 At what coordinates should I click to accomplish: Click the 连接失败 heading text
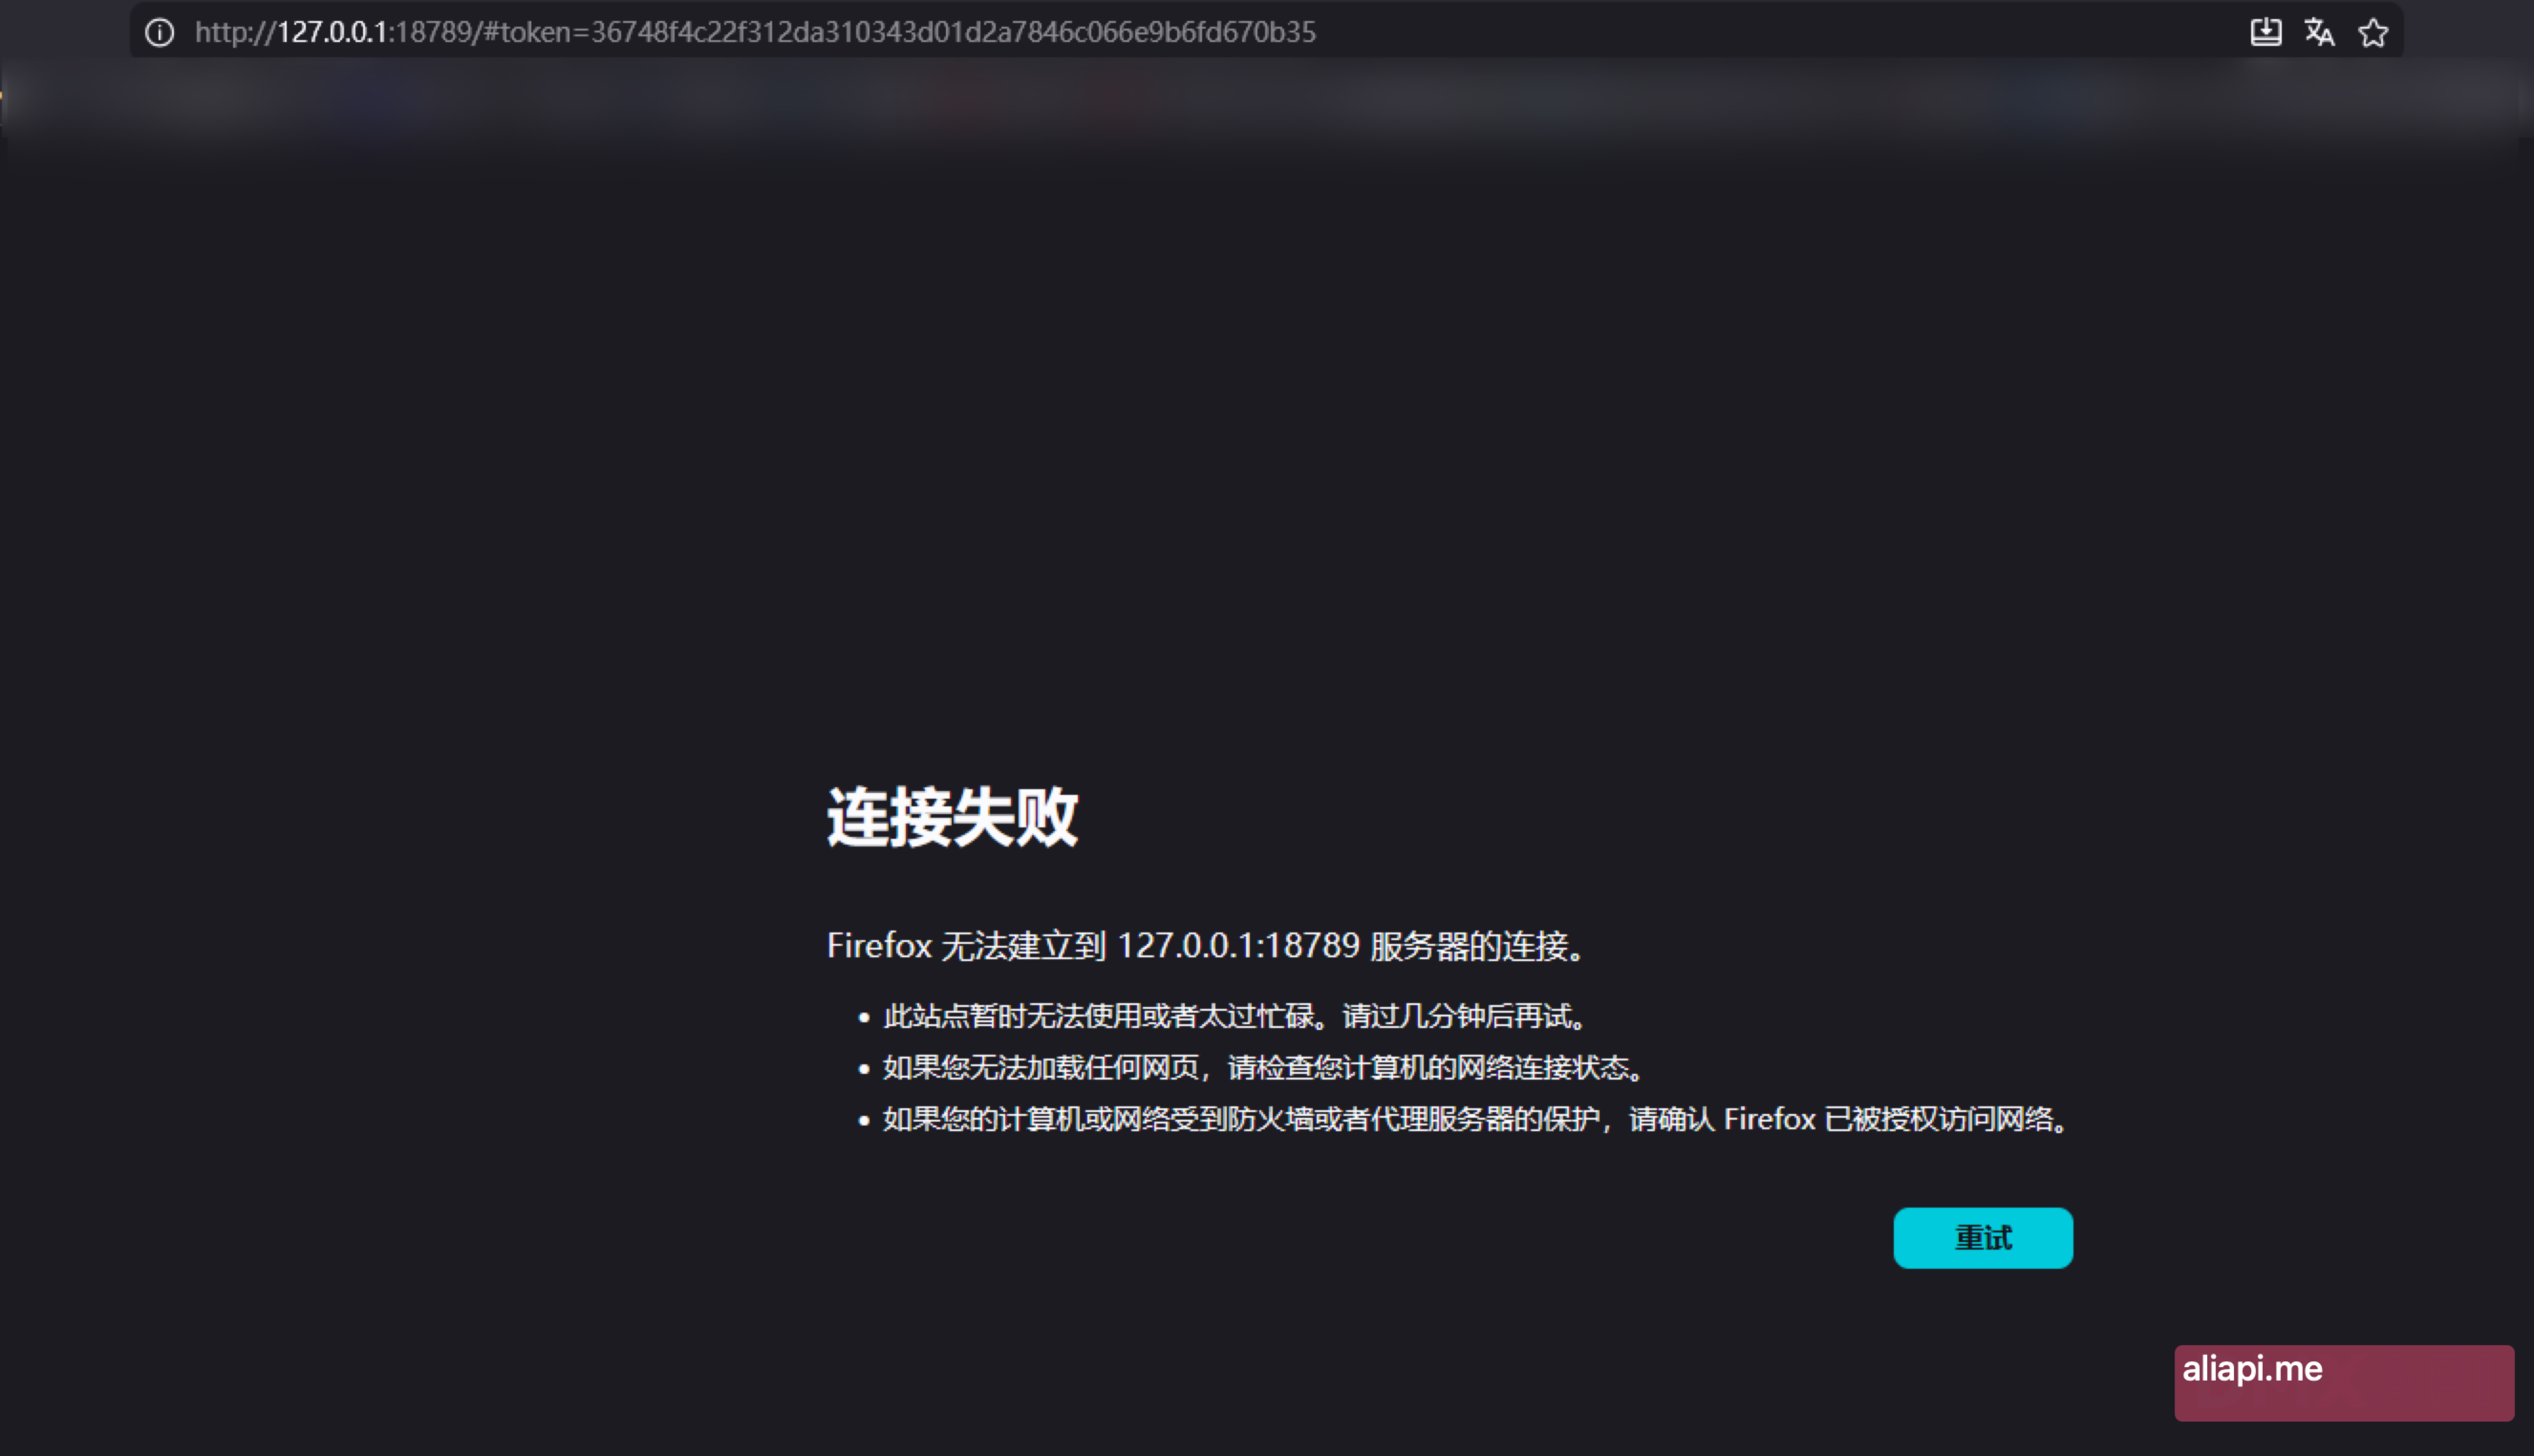coord(952,817)
